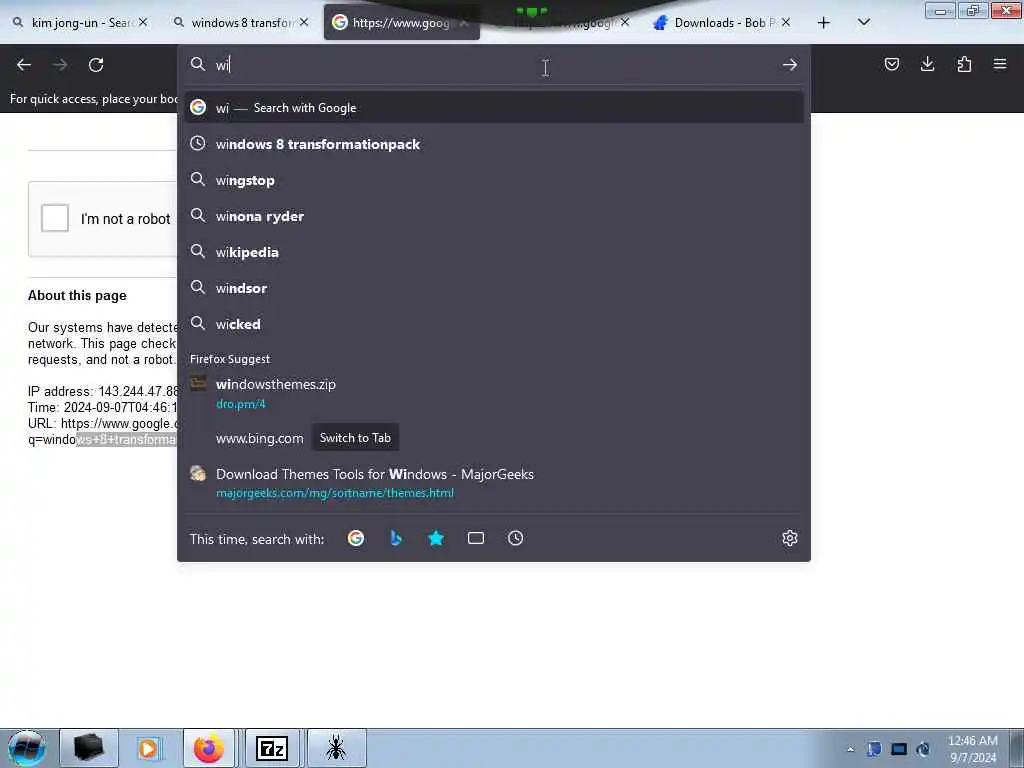Open the ant application taskbar icon
Image resolution: width=1024 pixels, height=768 pixels.
[336, 748]
